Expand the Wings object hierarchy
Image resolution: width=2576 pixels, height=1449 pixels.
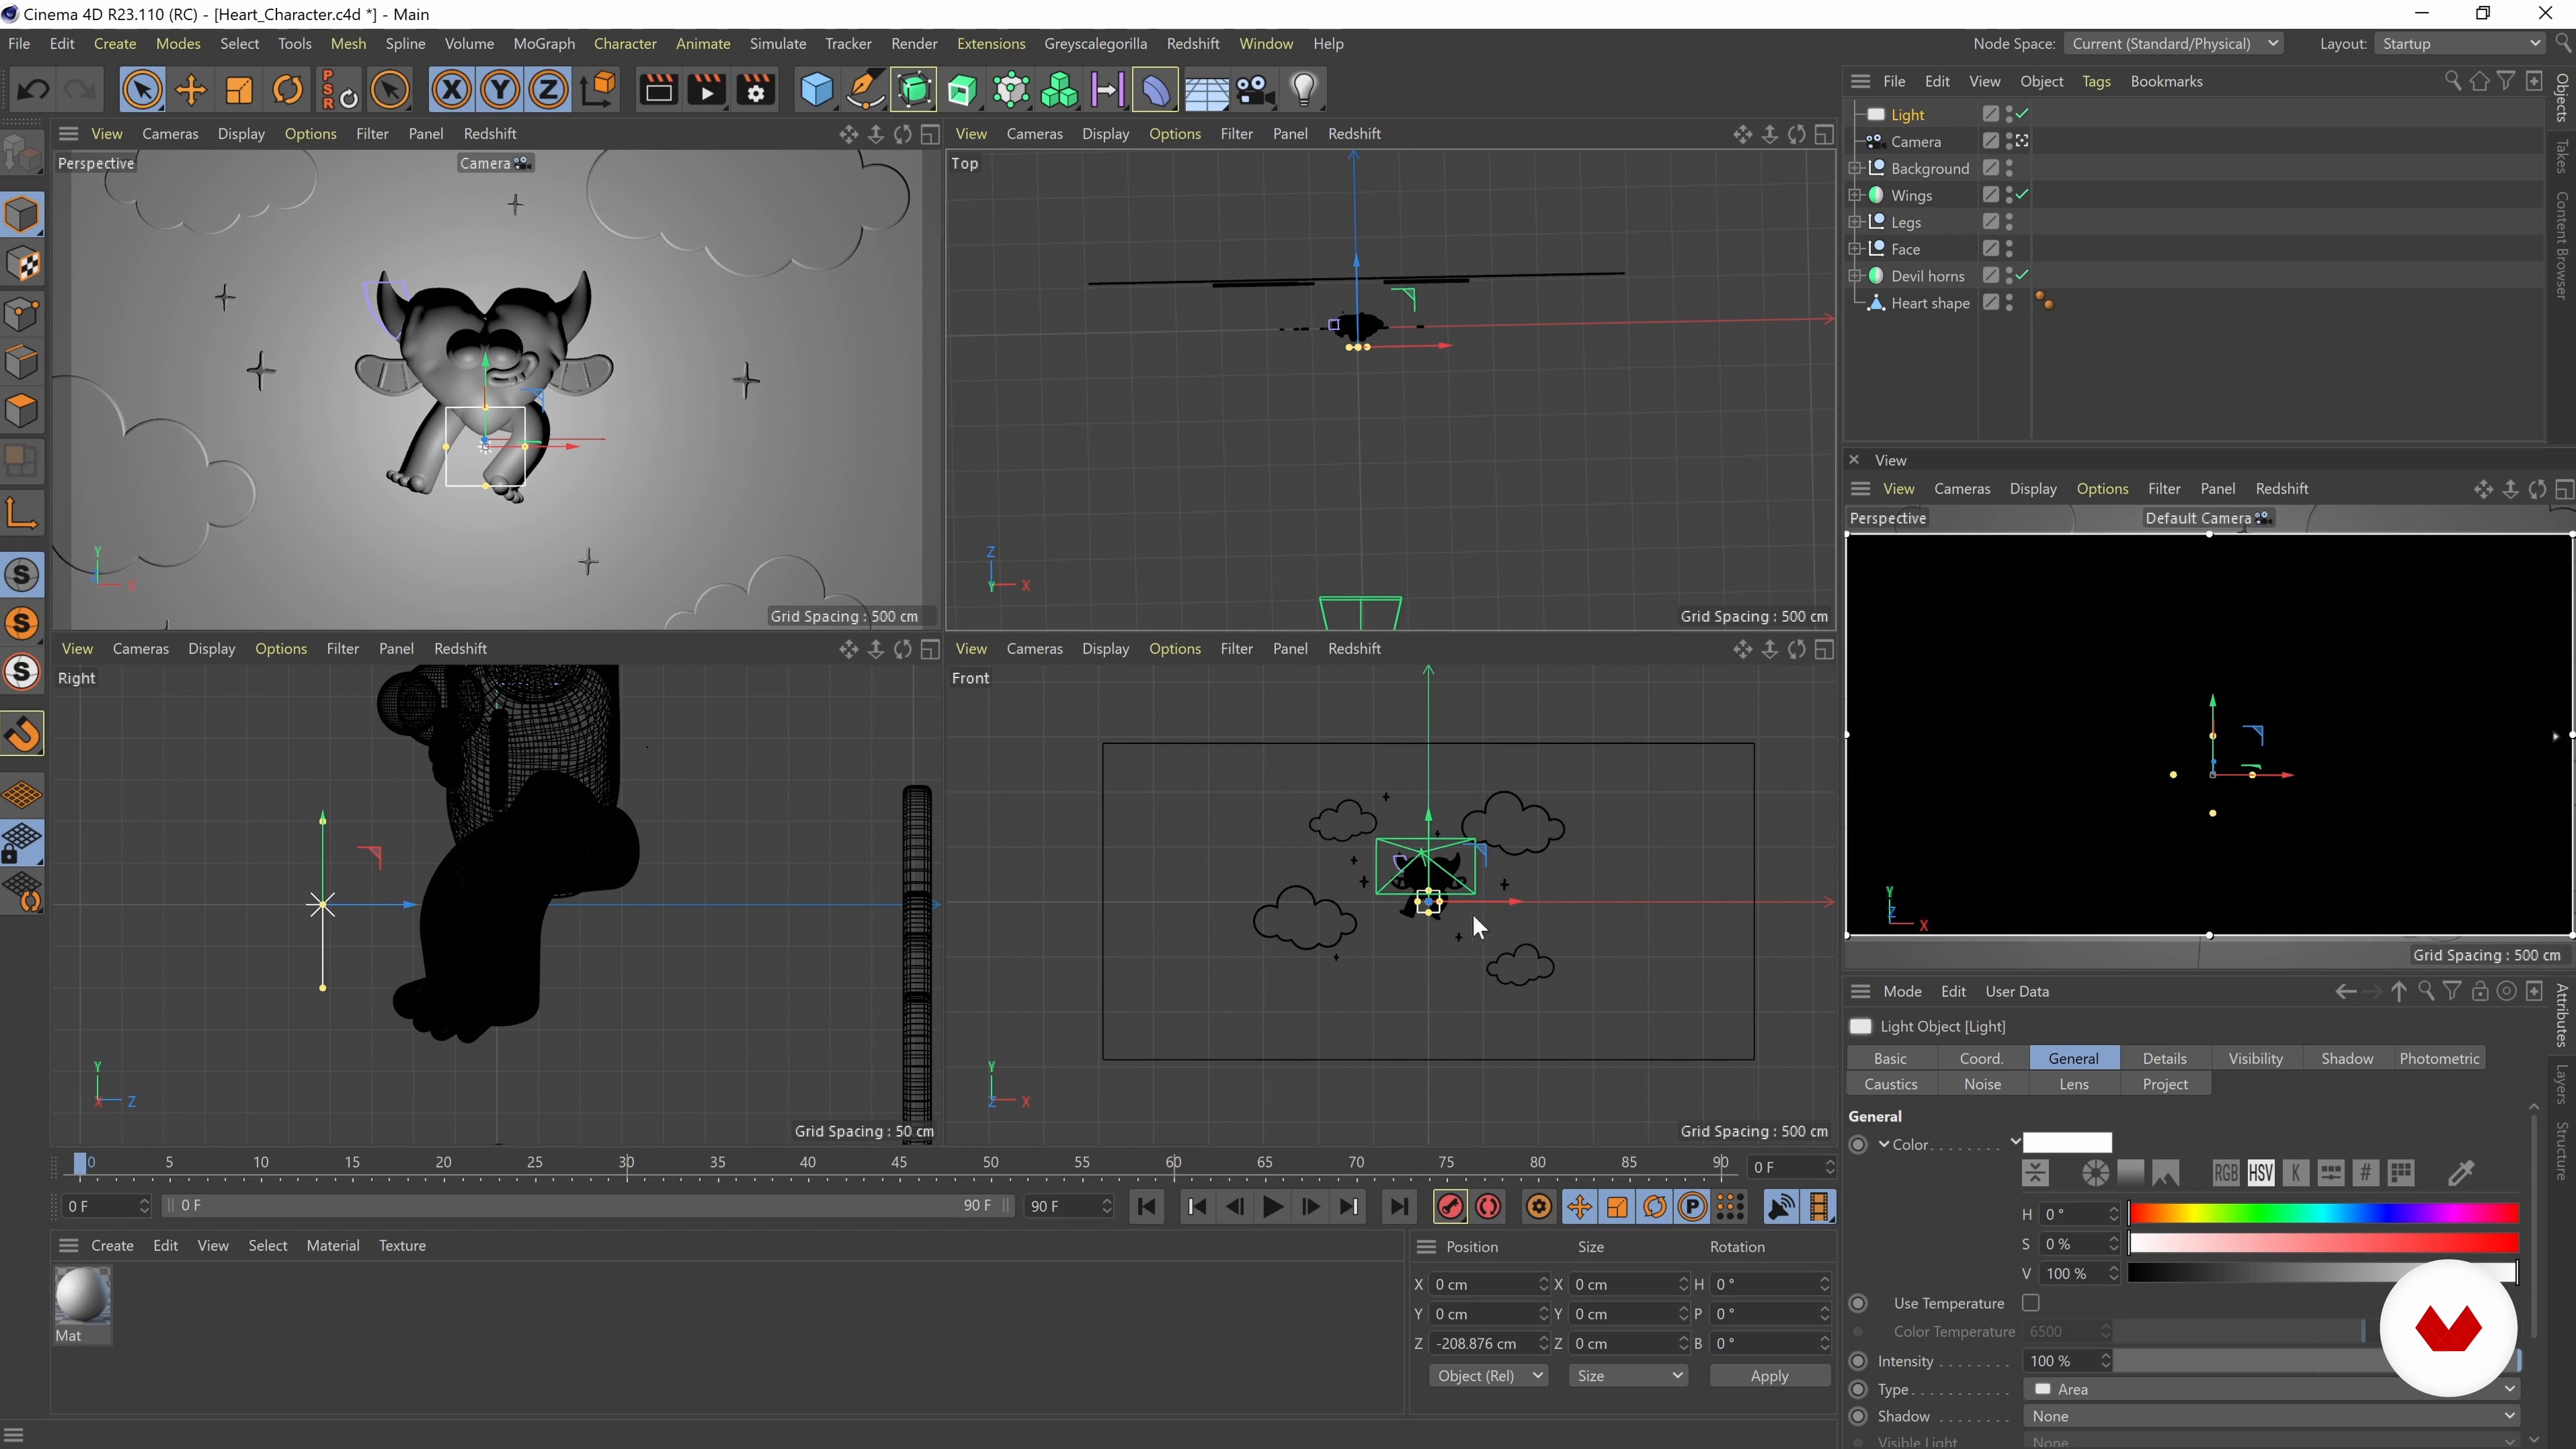[x=1855, y=195]
